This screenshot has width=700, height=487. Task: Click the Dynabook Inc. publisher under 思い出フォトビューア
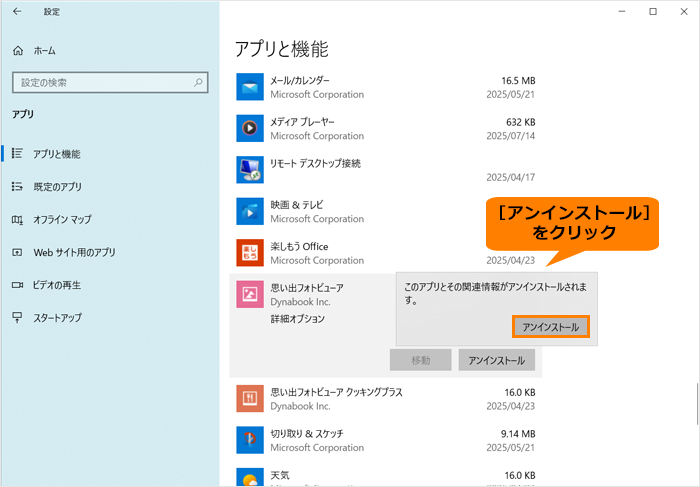tap(300, 302)
